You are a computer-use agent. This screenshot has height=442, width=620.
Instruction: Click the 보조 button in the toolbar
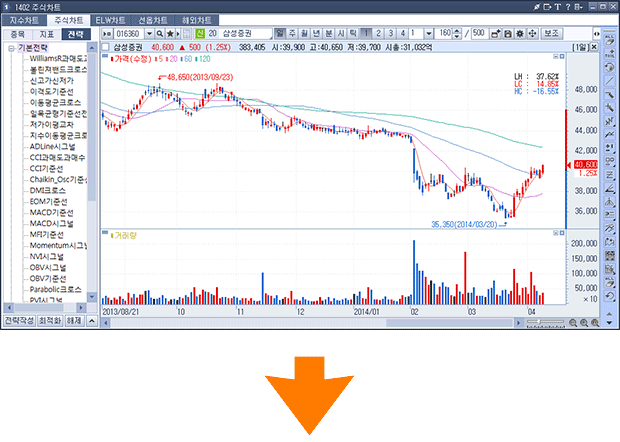(551, 34)
